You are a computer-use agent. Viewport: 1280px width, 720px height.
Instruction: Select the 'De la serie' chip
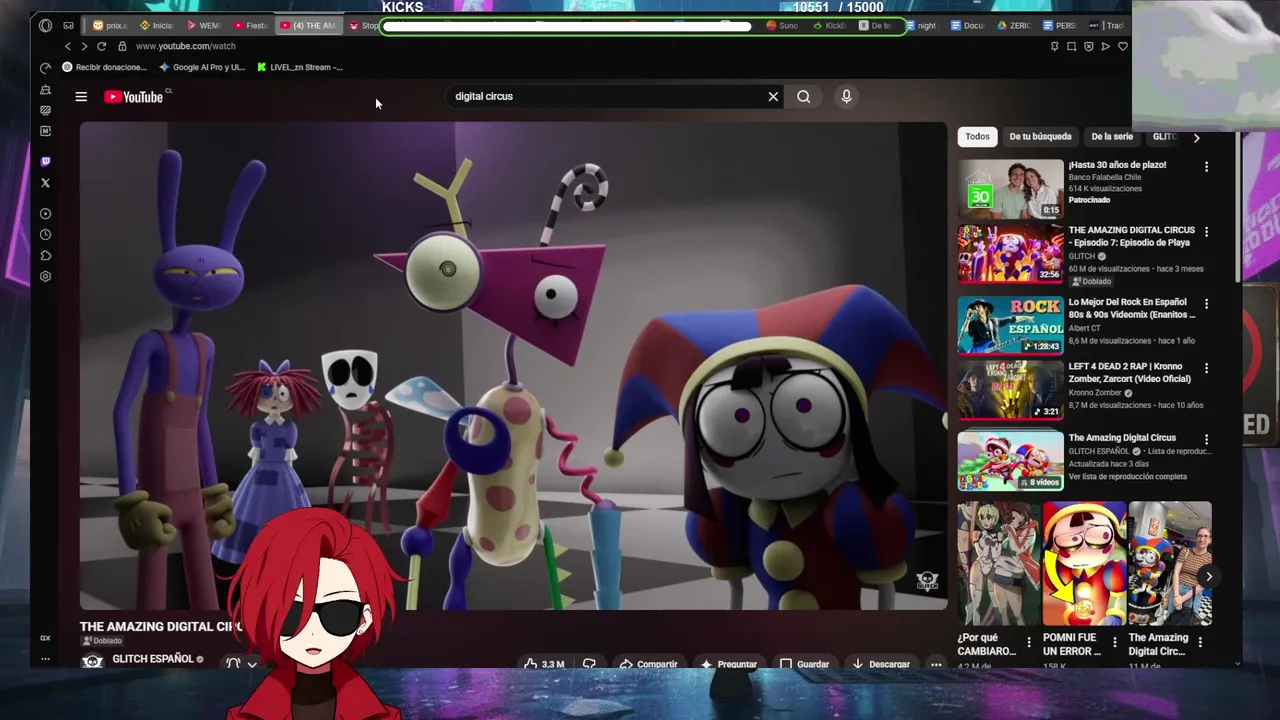pyautogui.click(x=1112, y=137)
